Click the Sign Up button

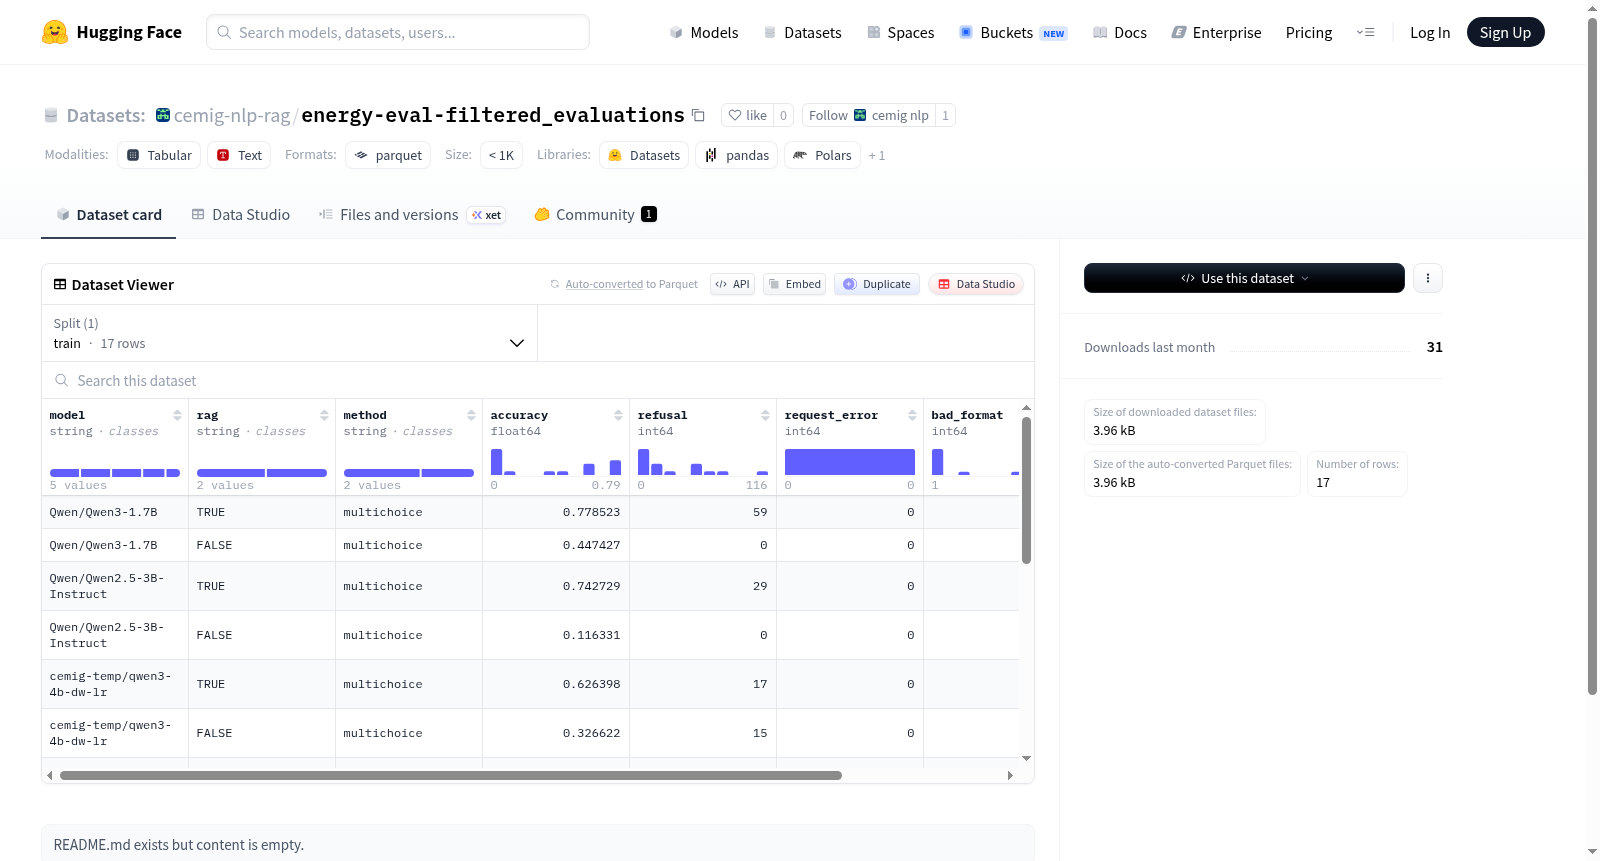coord(1505,32)
